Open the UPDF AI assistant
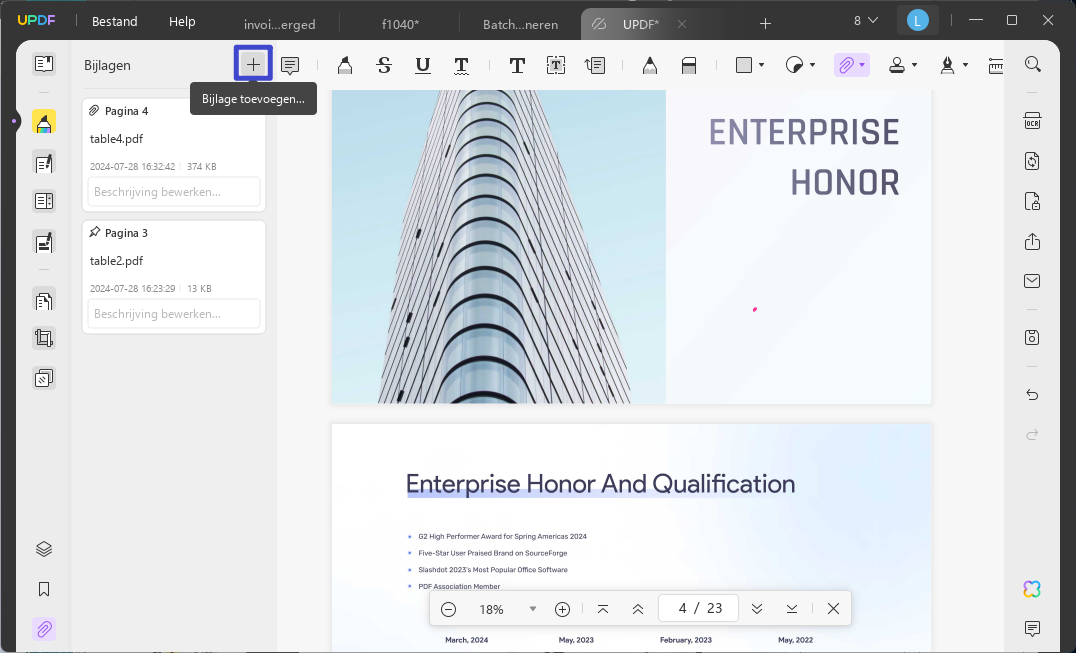This screenshot has width=1076, height=653. [1032, 589]
